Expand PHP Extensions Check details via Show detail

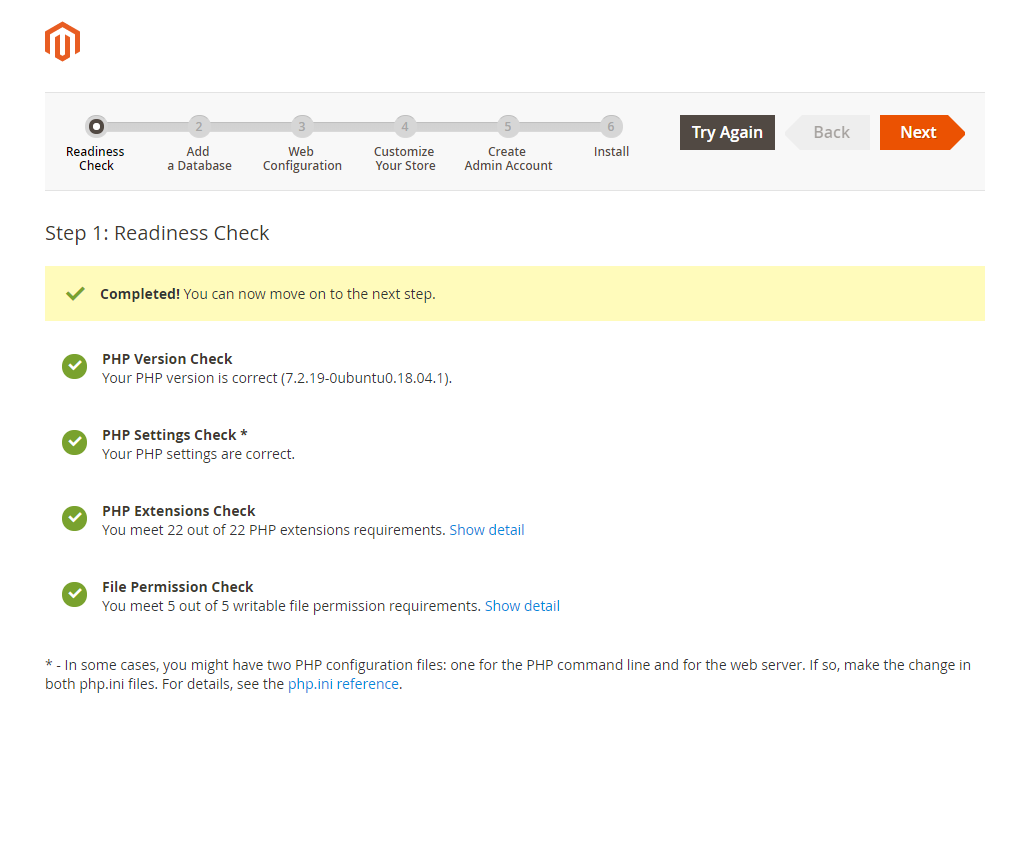[x=487, y=529]
